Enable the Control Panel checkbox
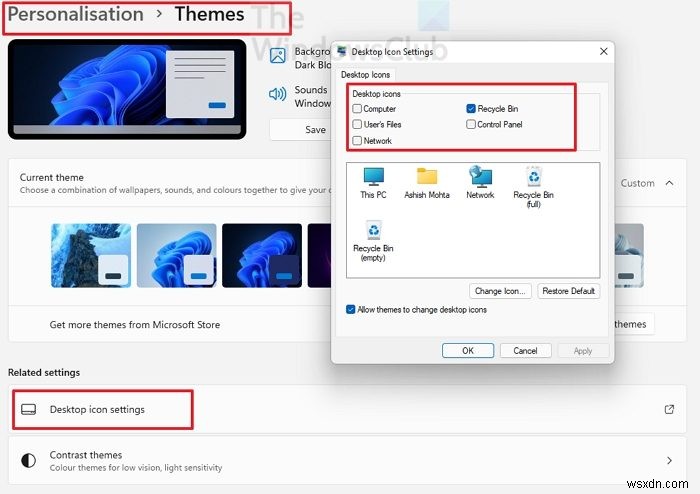The width and height of the screenshot is (700, 494). (x=471, y=124)
